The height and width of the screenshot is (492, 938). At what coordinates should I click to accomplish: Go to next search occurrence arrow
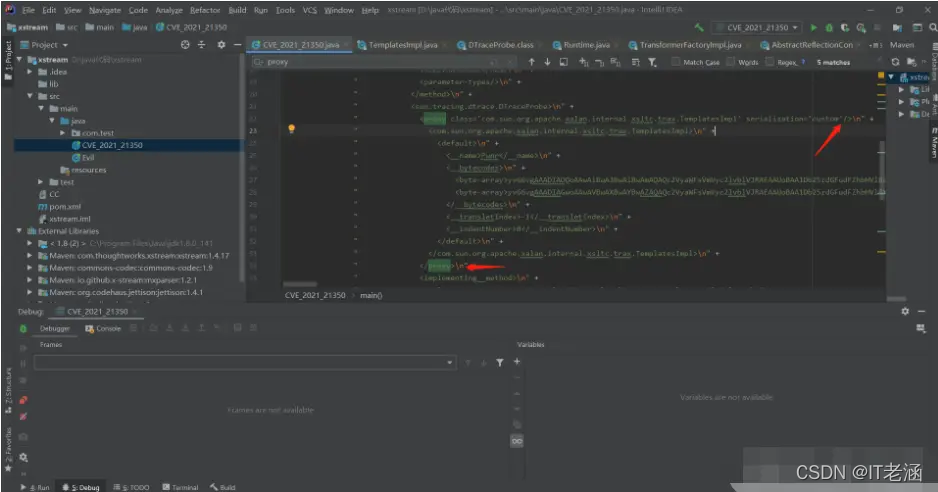coord(547,62)
